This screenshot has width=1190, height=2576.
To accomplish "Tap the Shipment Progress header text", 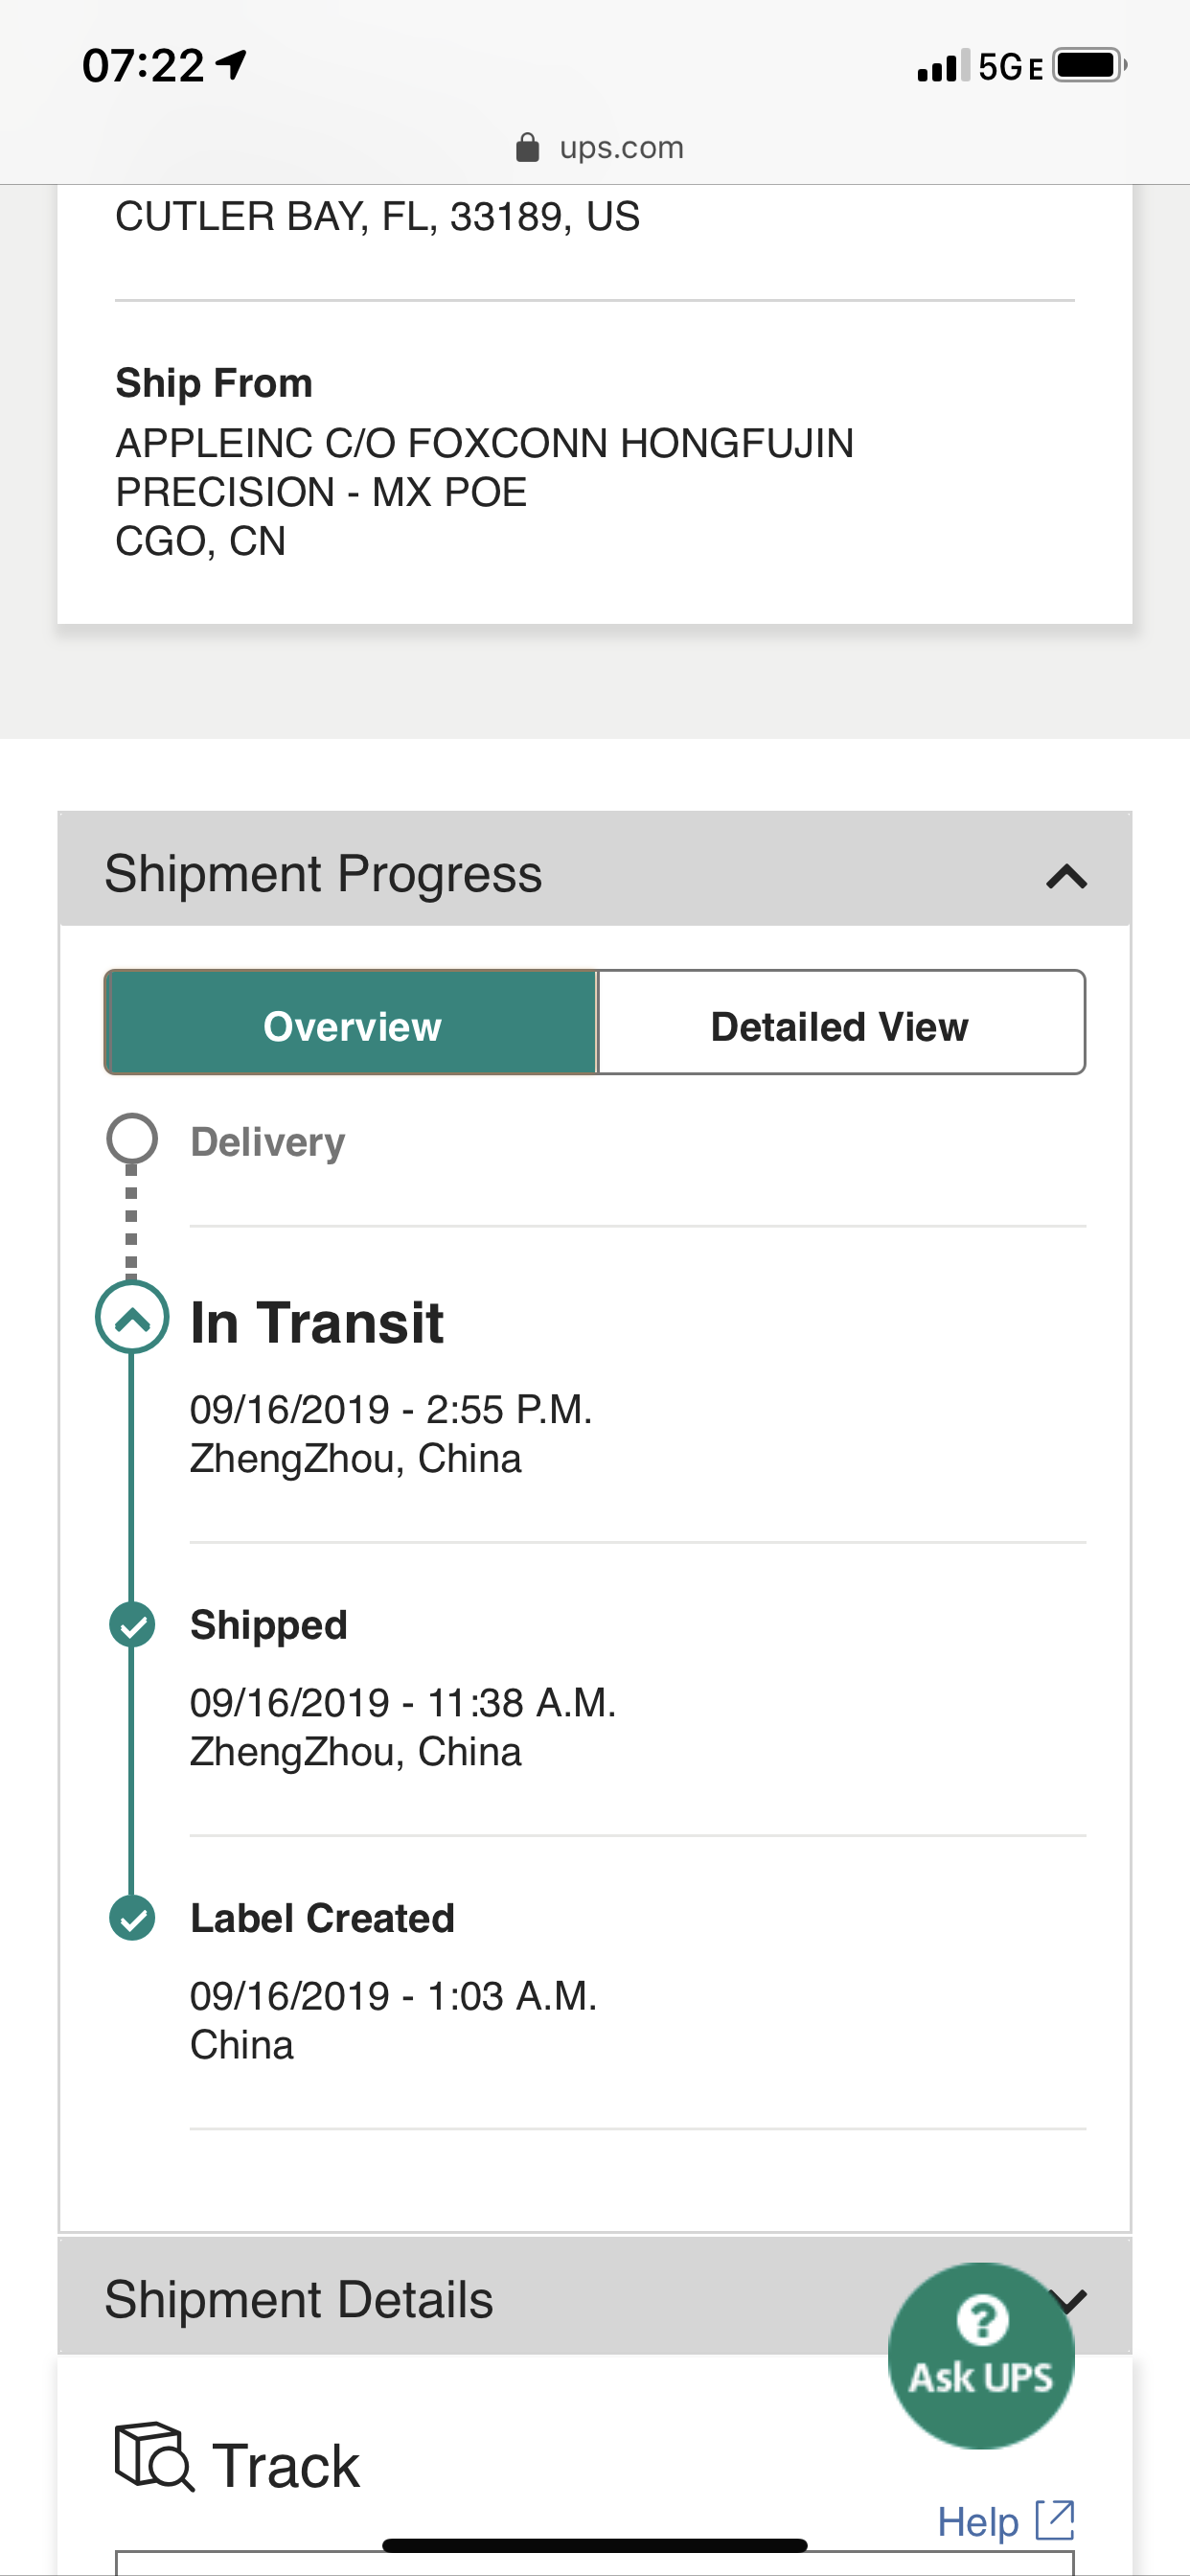I will click(323, 874).
